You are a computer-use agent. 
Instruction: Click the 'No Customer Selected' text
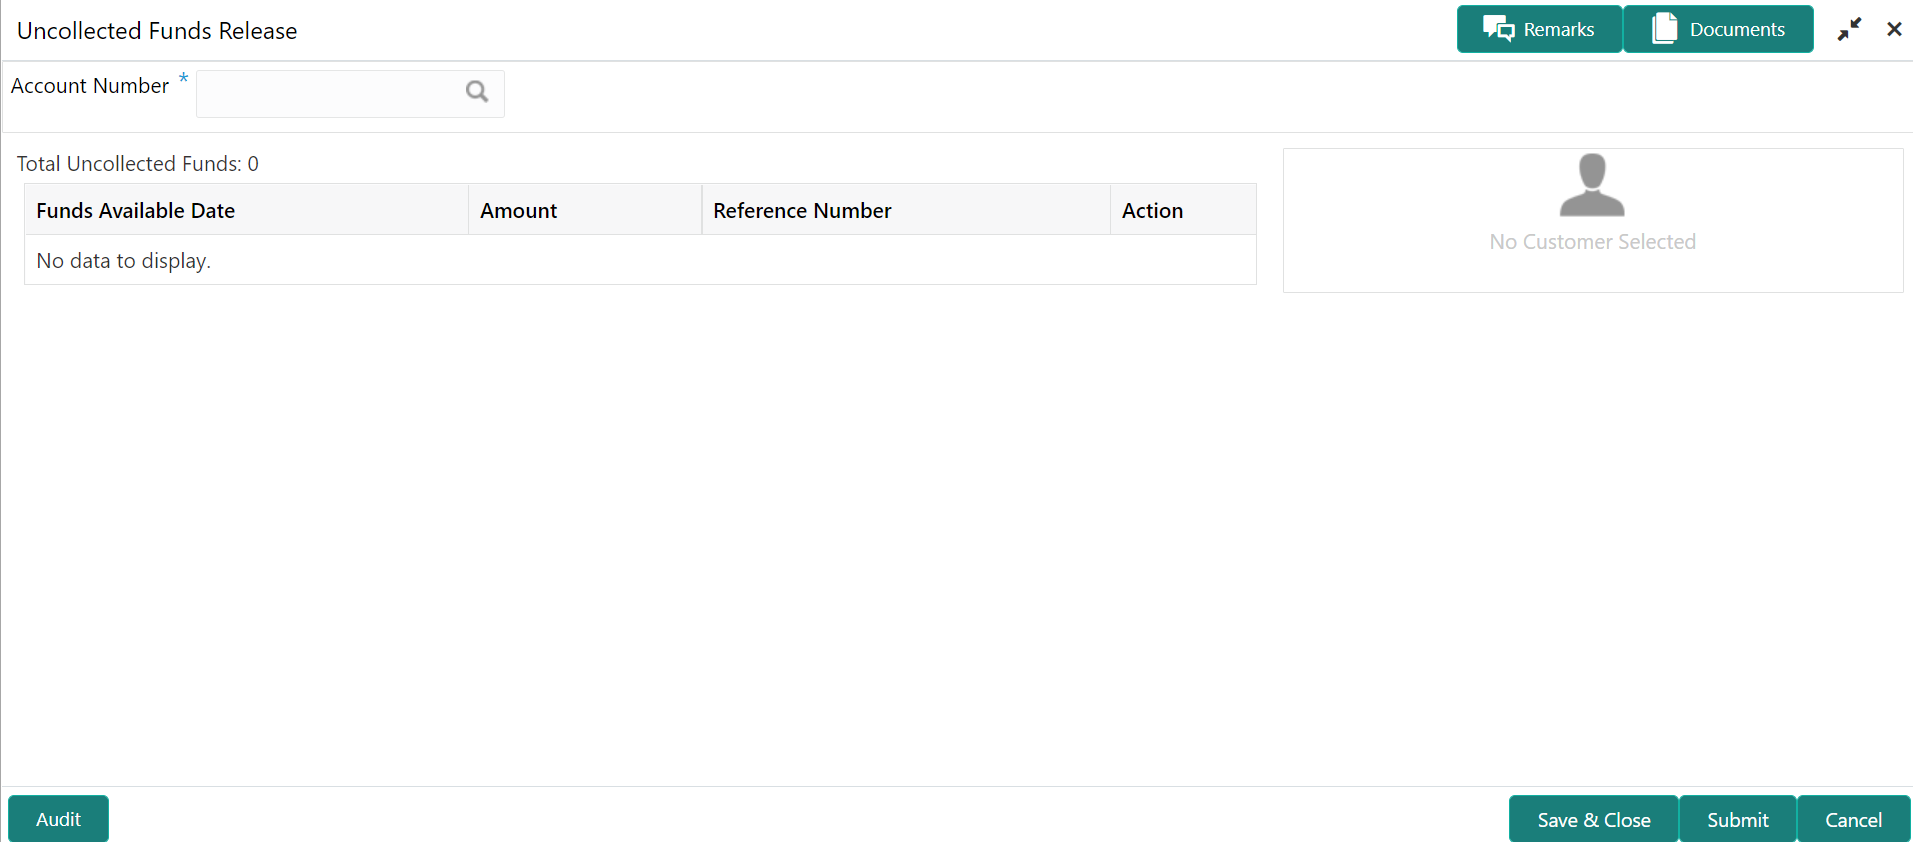[x=1592, y=242]
